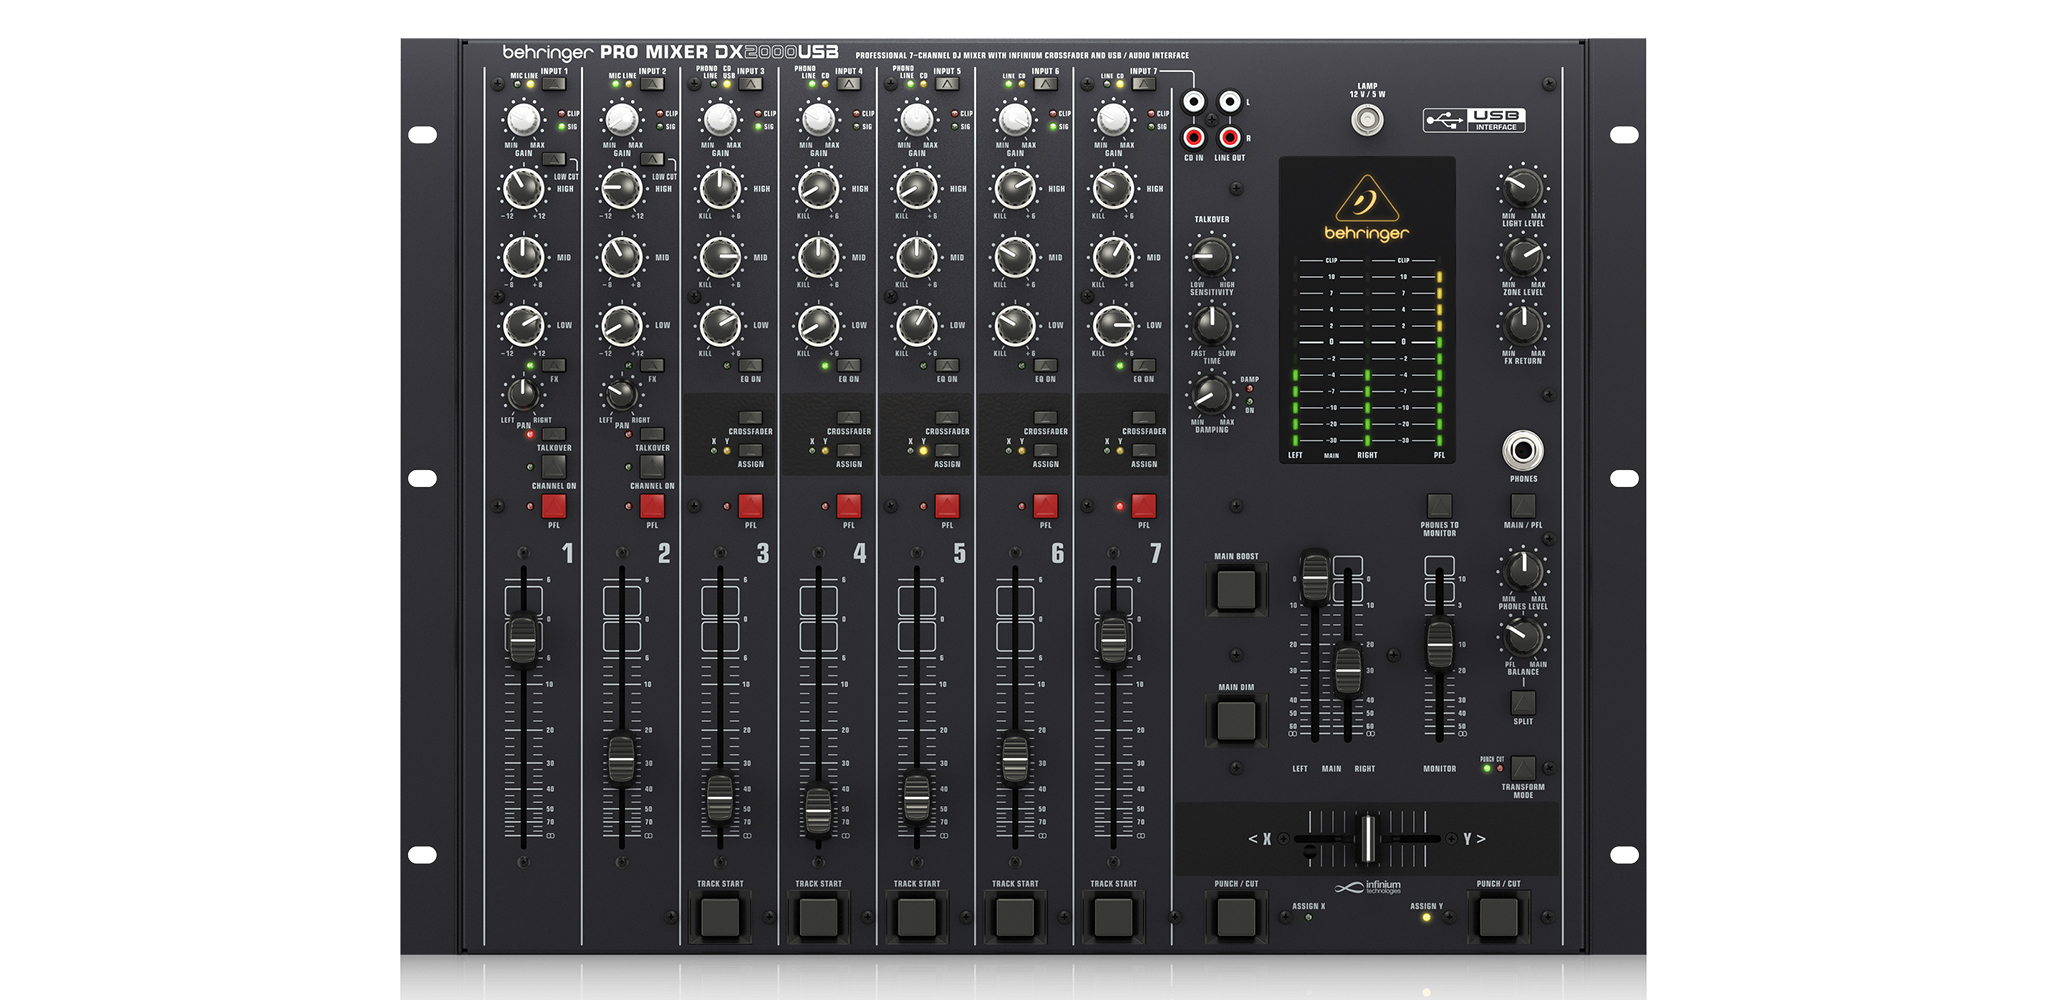Toggle the SPLIT button under the balance knob
The width and height of the screenshot is (2048, 1000).
tap(1523, 703)
